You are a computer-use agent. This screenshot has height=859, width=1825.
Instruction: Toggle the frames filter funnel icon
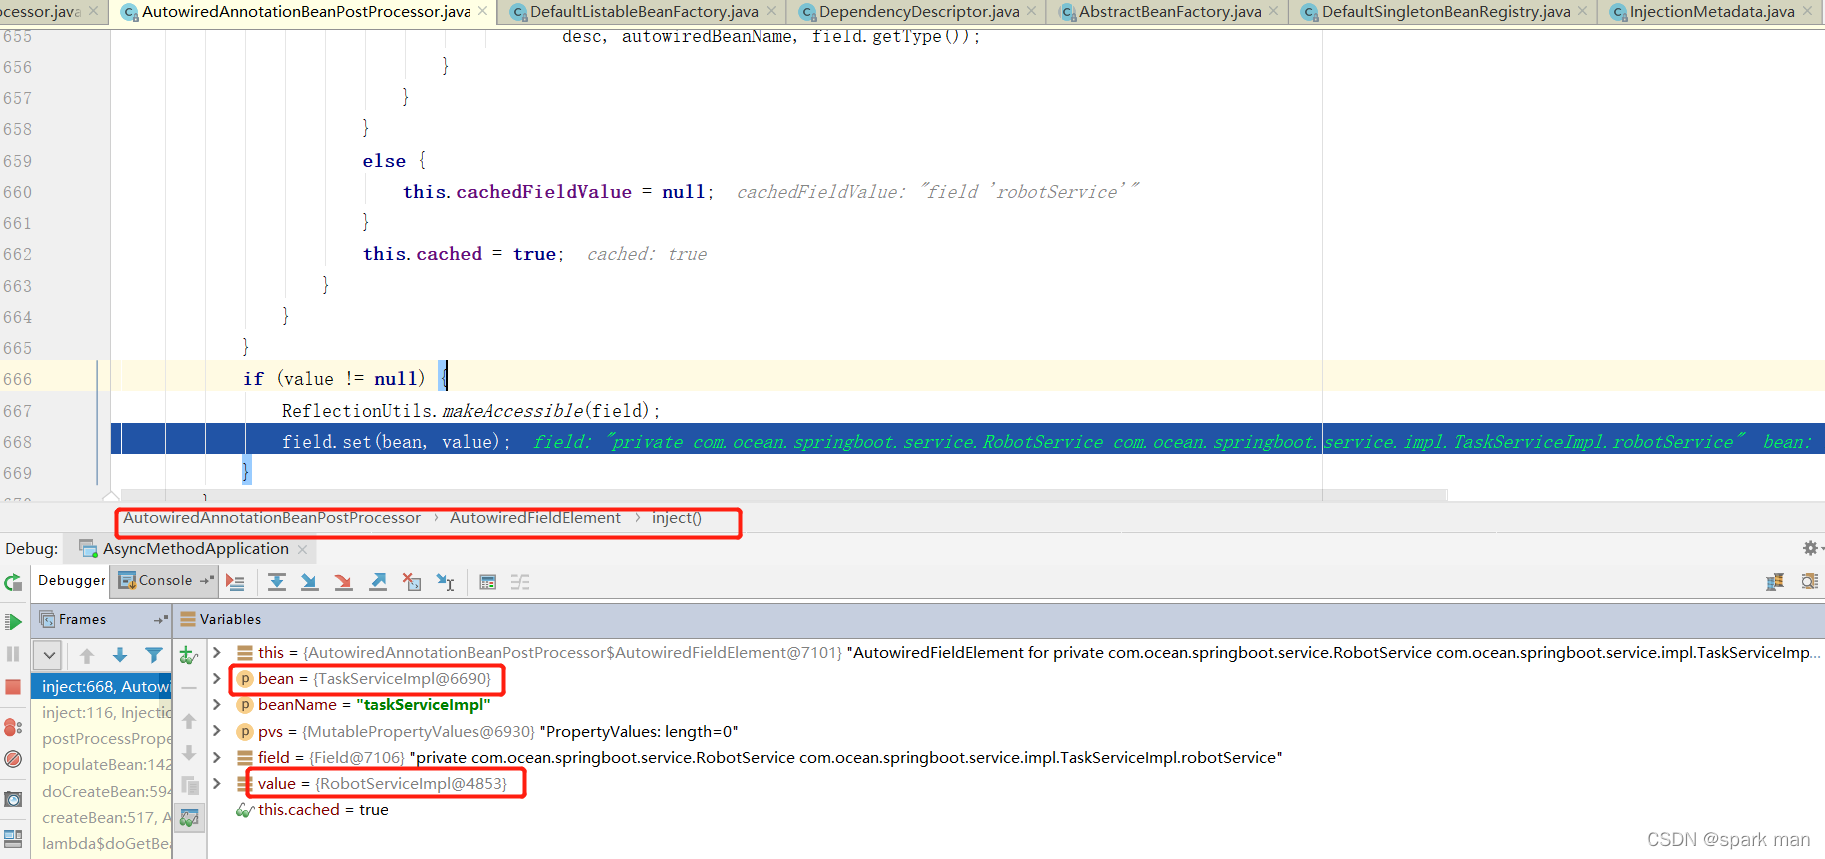click(x=154, y=656)
